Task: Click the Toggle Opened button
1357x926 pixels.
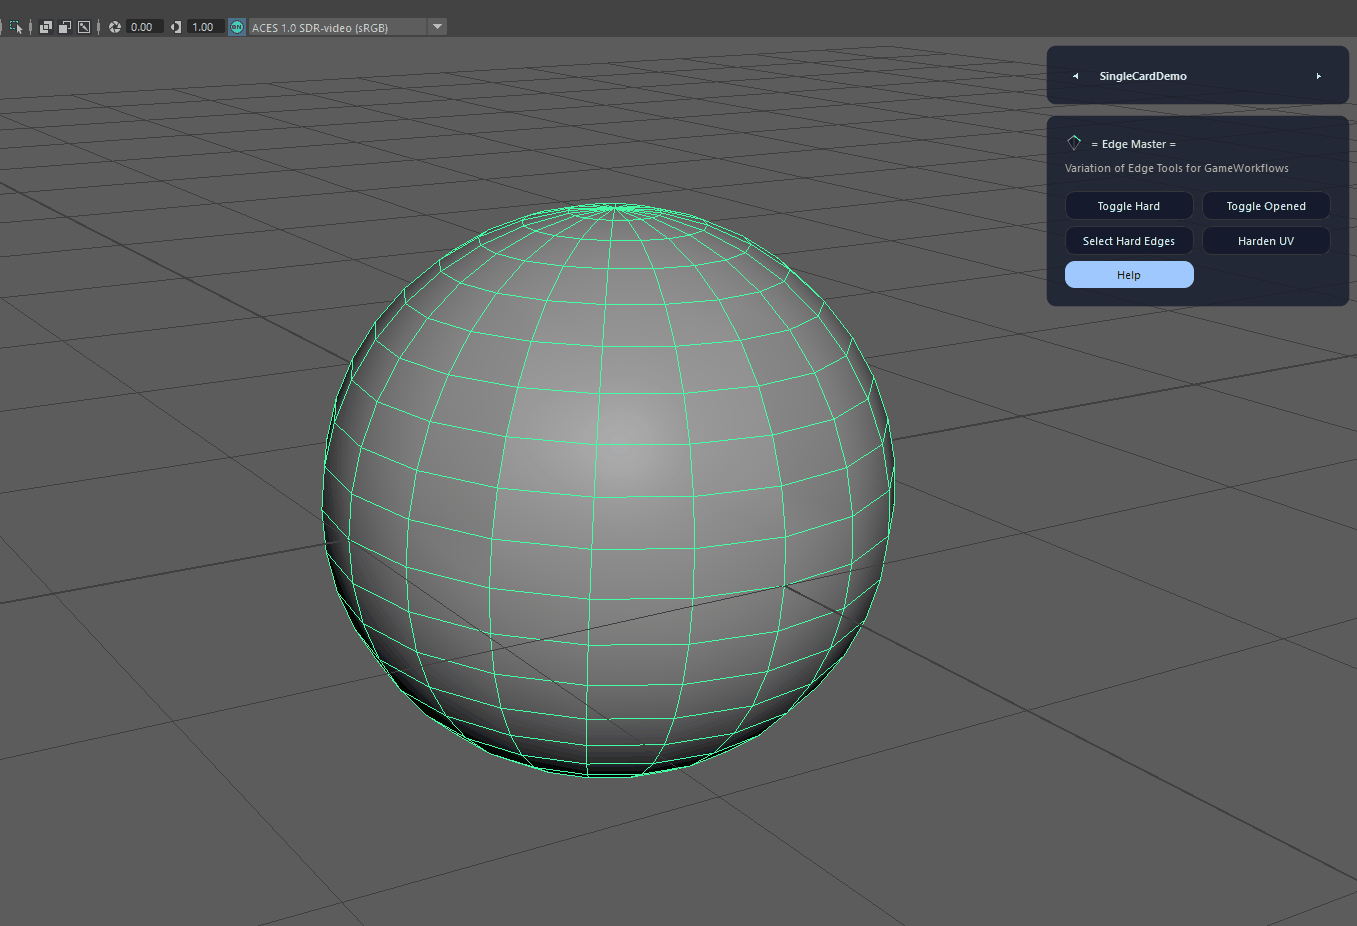Action: [x=1266, y=206]
